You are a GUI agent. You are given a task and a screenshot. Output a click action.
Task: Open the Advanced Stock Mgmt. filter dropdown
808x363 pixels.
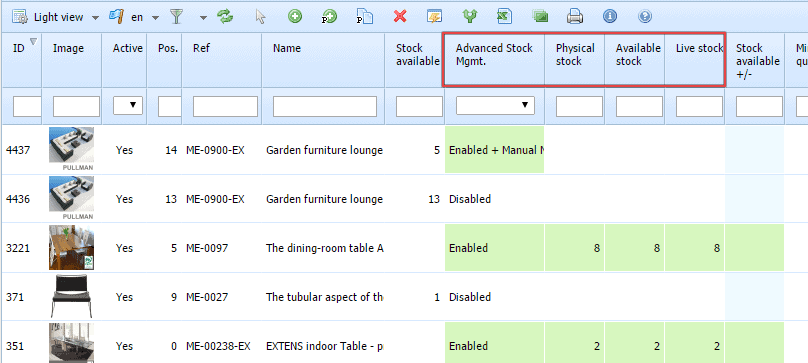495,105
